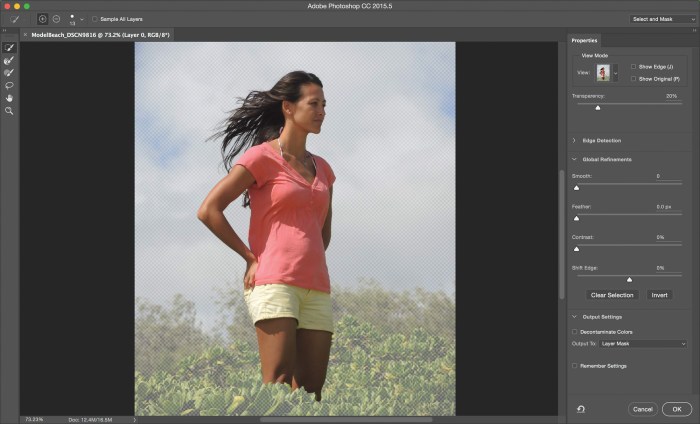700x424 pixels.
Task: Open the status bar info arrow
Action: pyautogui.click(x=134, y=420)
